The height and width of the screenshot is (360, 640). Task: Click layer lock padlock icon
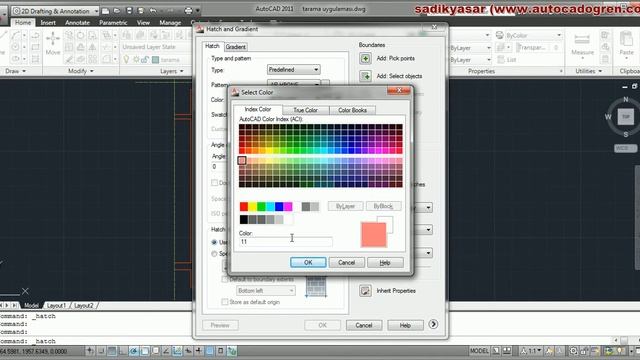145,60
